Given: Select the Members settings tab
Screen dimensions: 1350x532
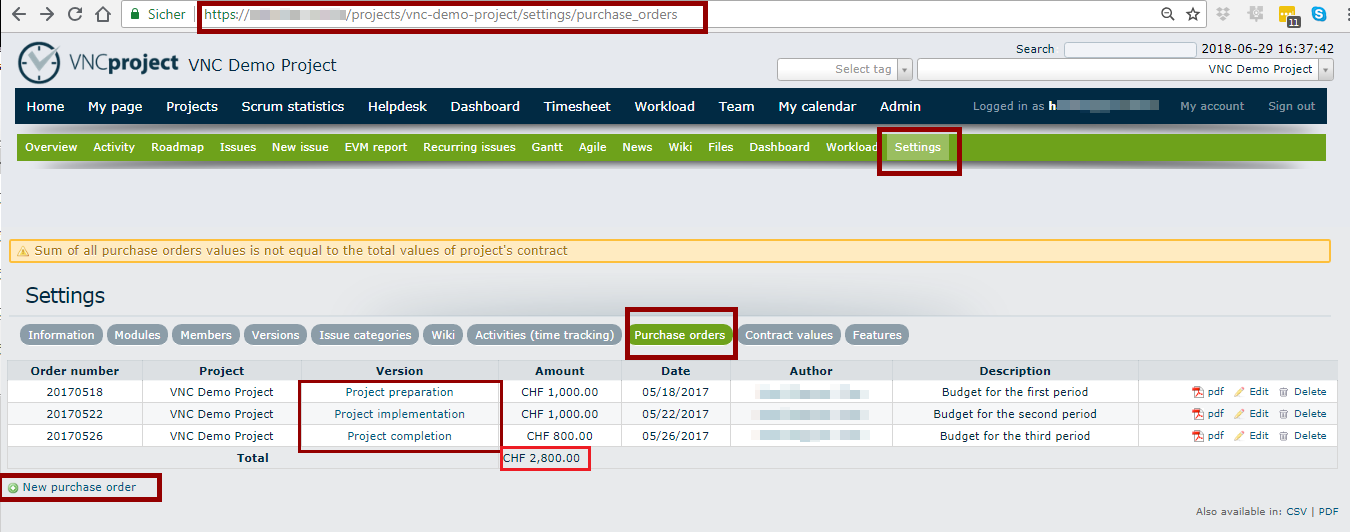Looking at the screenshot, I should (206, 335).
